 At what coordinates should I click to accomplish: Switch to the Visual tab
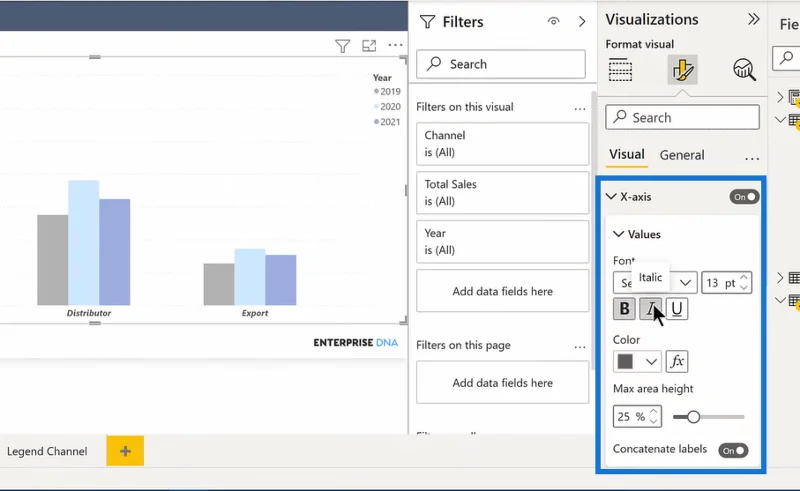[627, 155]
